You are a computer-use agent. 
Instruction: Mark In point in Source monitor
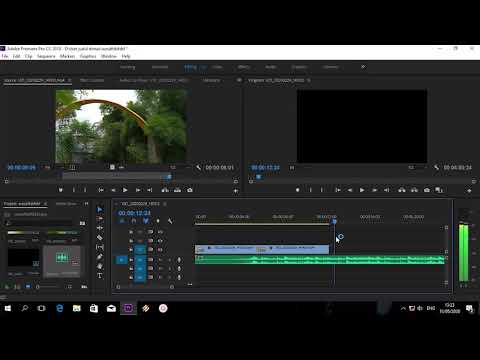73,190
